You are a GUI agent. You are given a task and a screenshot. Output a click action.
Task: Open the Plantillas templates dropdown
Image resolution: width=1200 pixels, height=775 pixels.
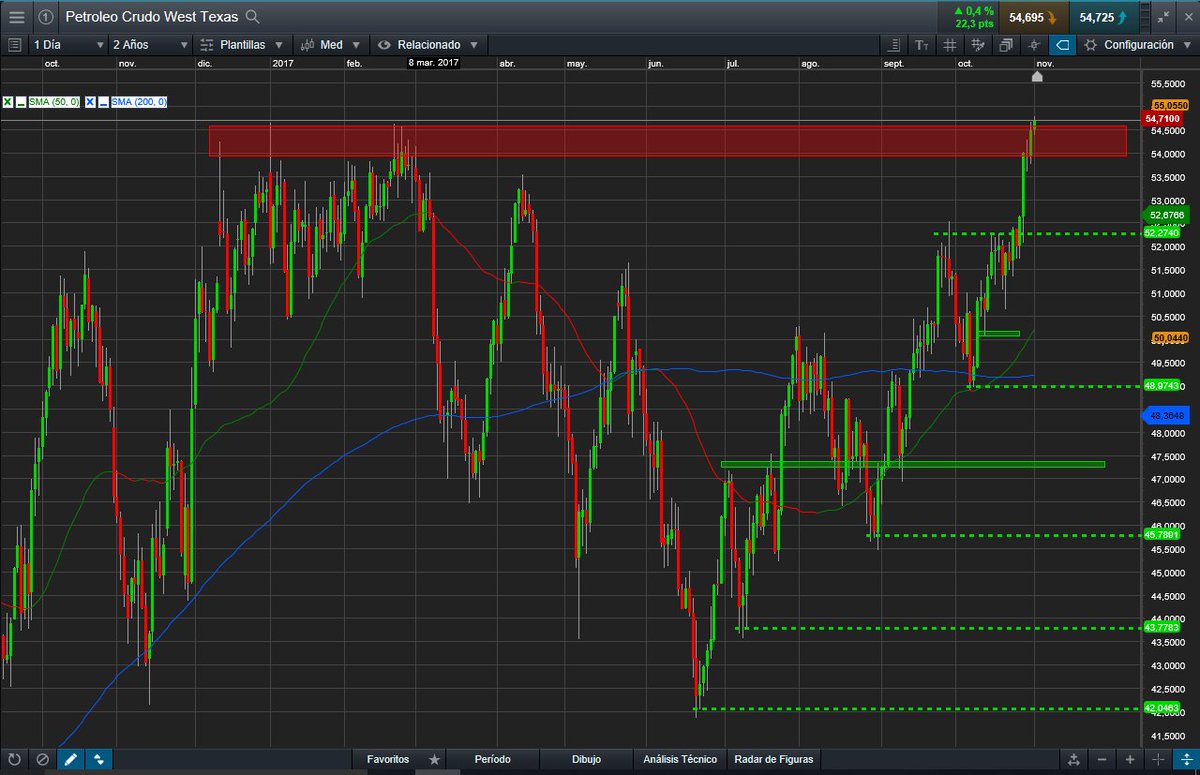tap(243, 45)
